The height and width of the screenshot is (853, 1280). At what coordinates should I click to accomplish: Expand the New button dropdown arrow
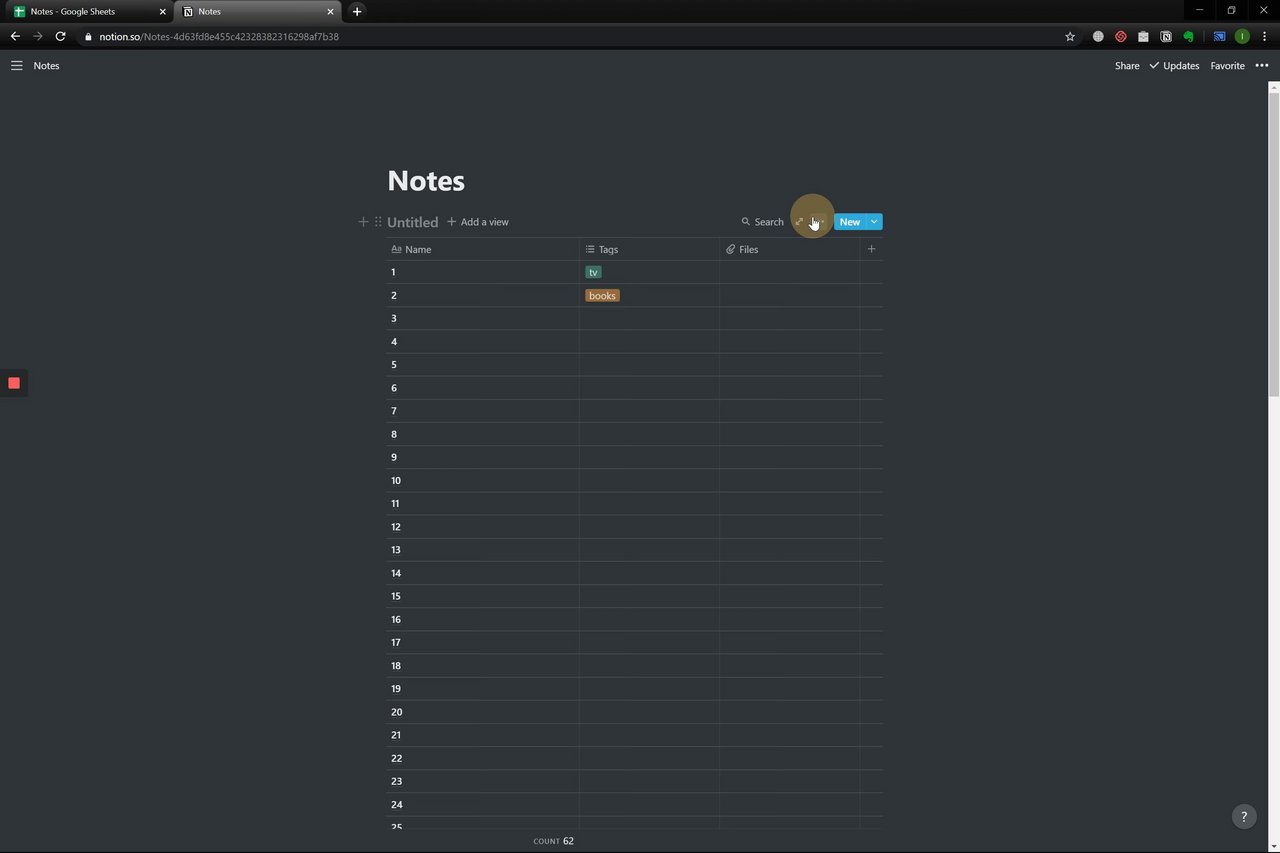pos(874,222)
